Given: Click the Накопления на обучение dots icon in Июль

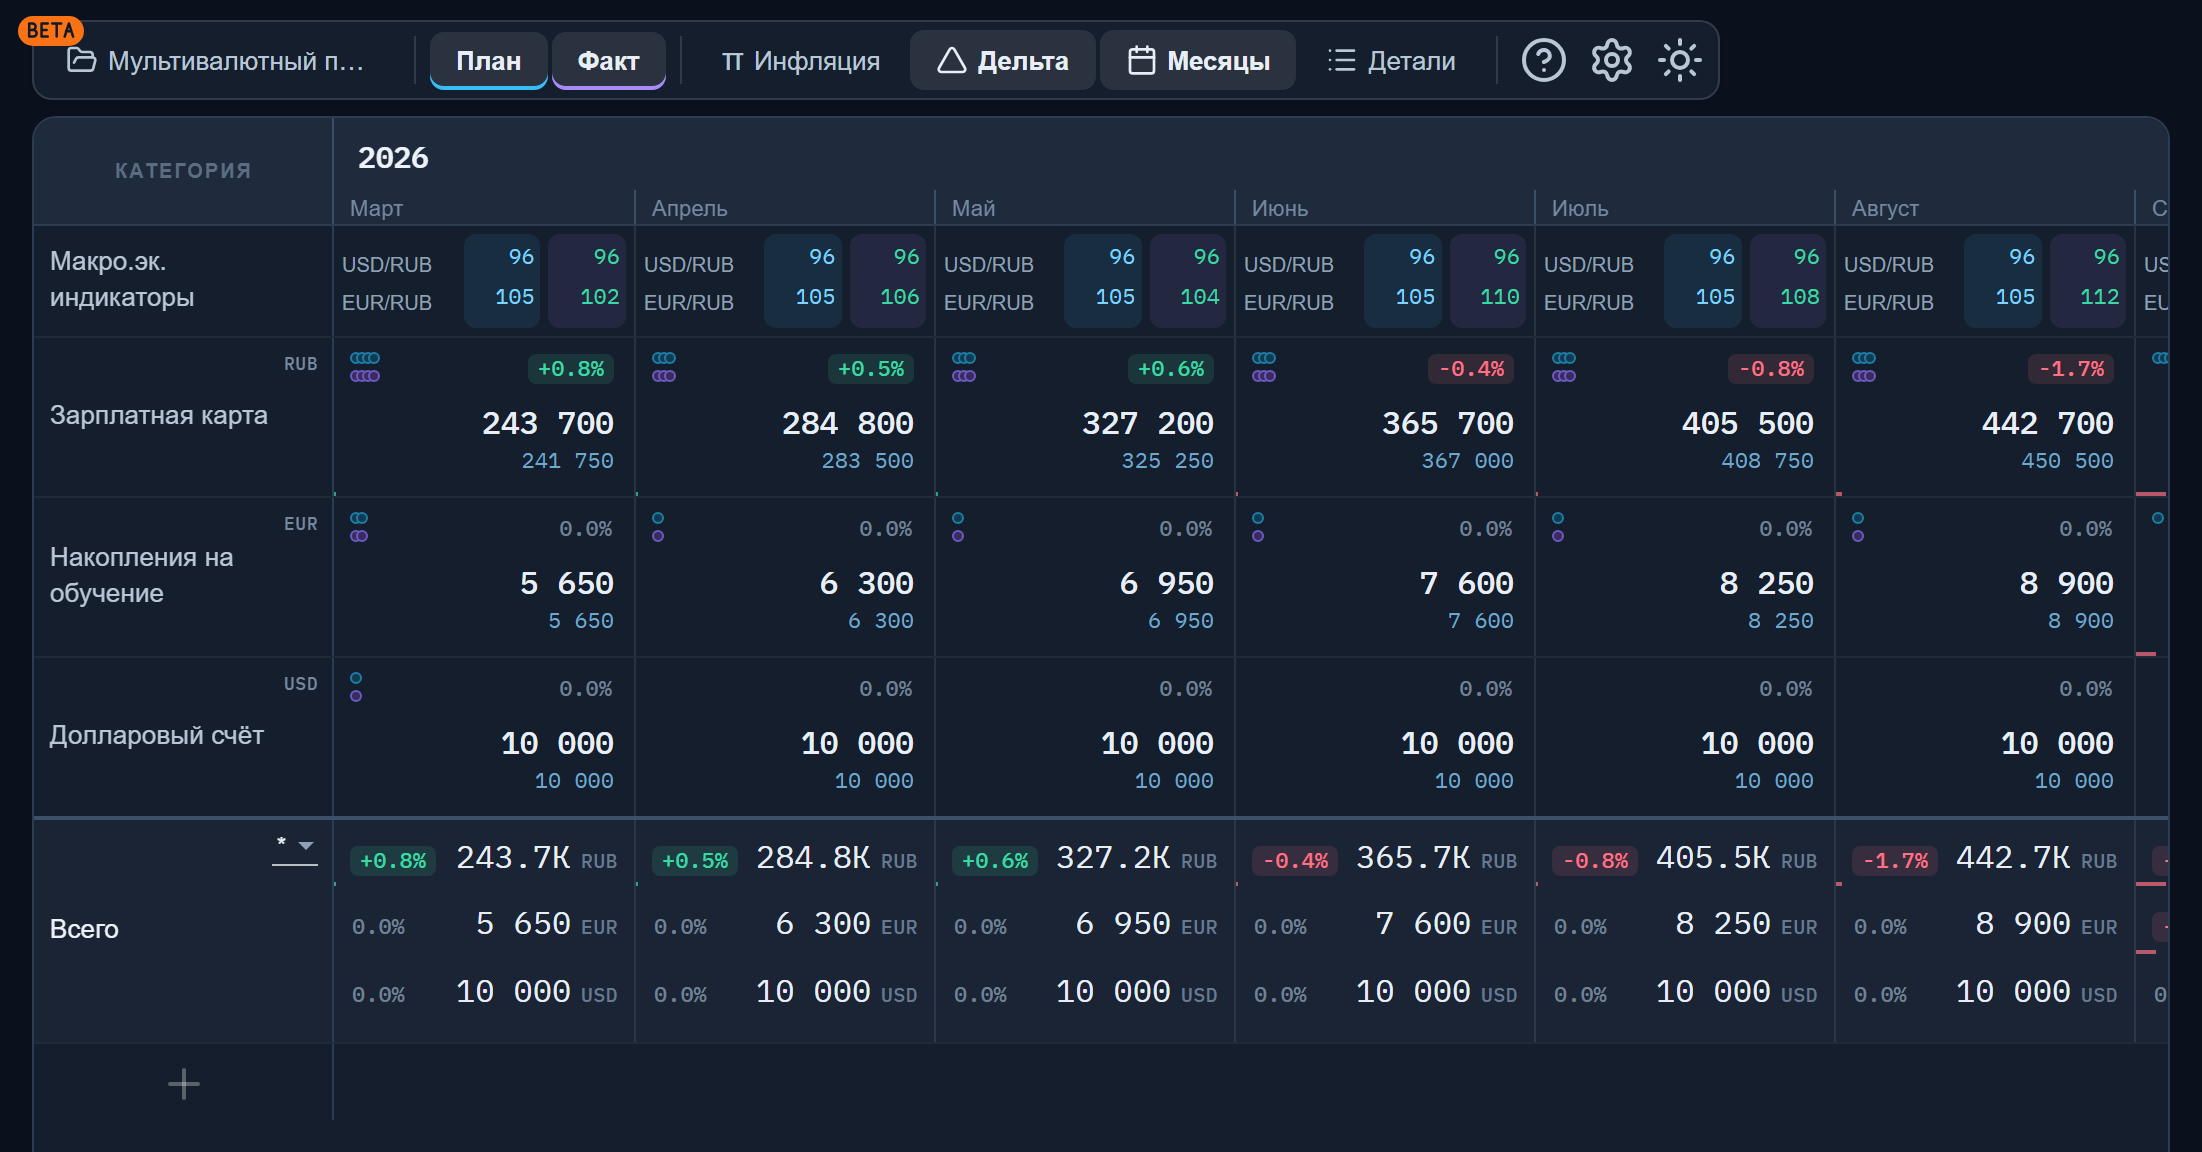Looking at the screenshot, I should (x=1558, y=527).
